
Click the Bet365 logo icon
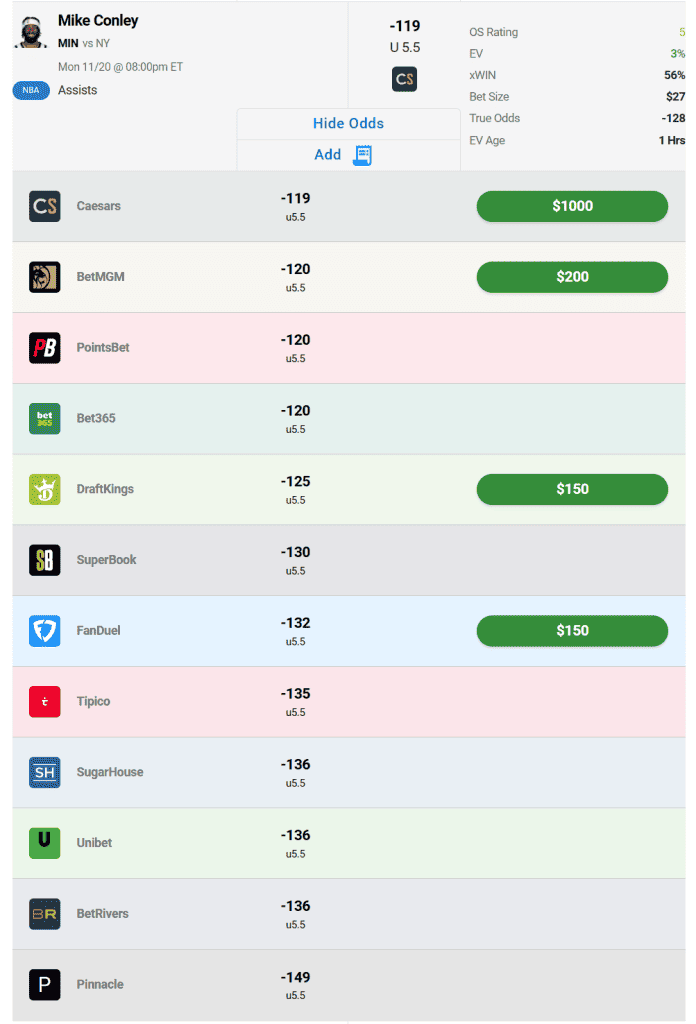[x=45, y=418]
